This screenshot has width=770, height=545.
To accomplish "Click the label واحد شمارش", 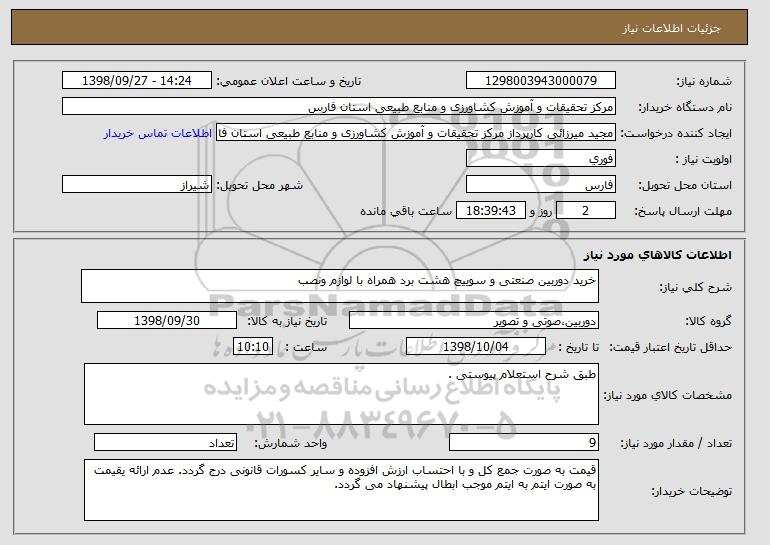I will [290, 443].
